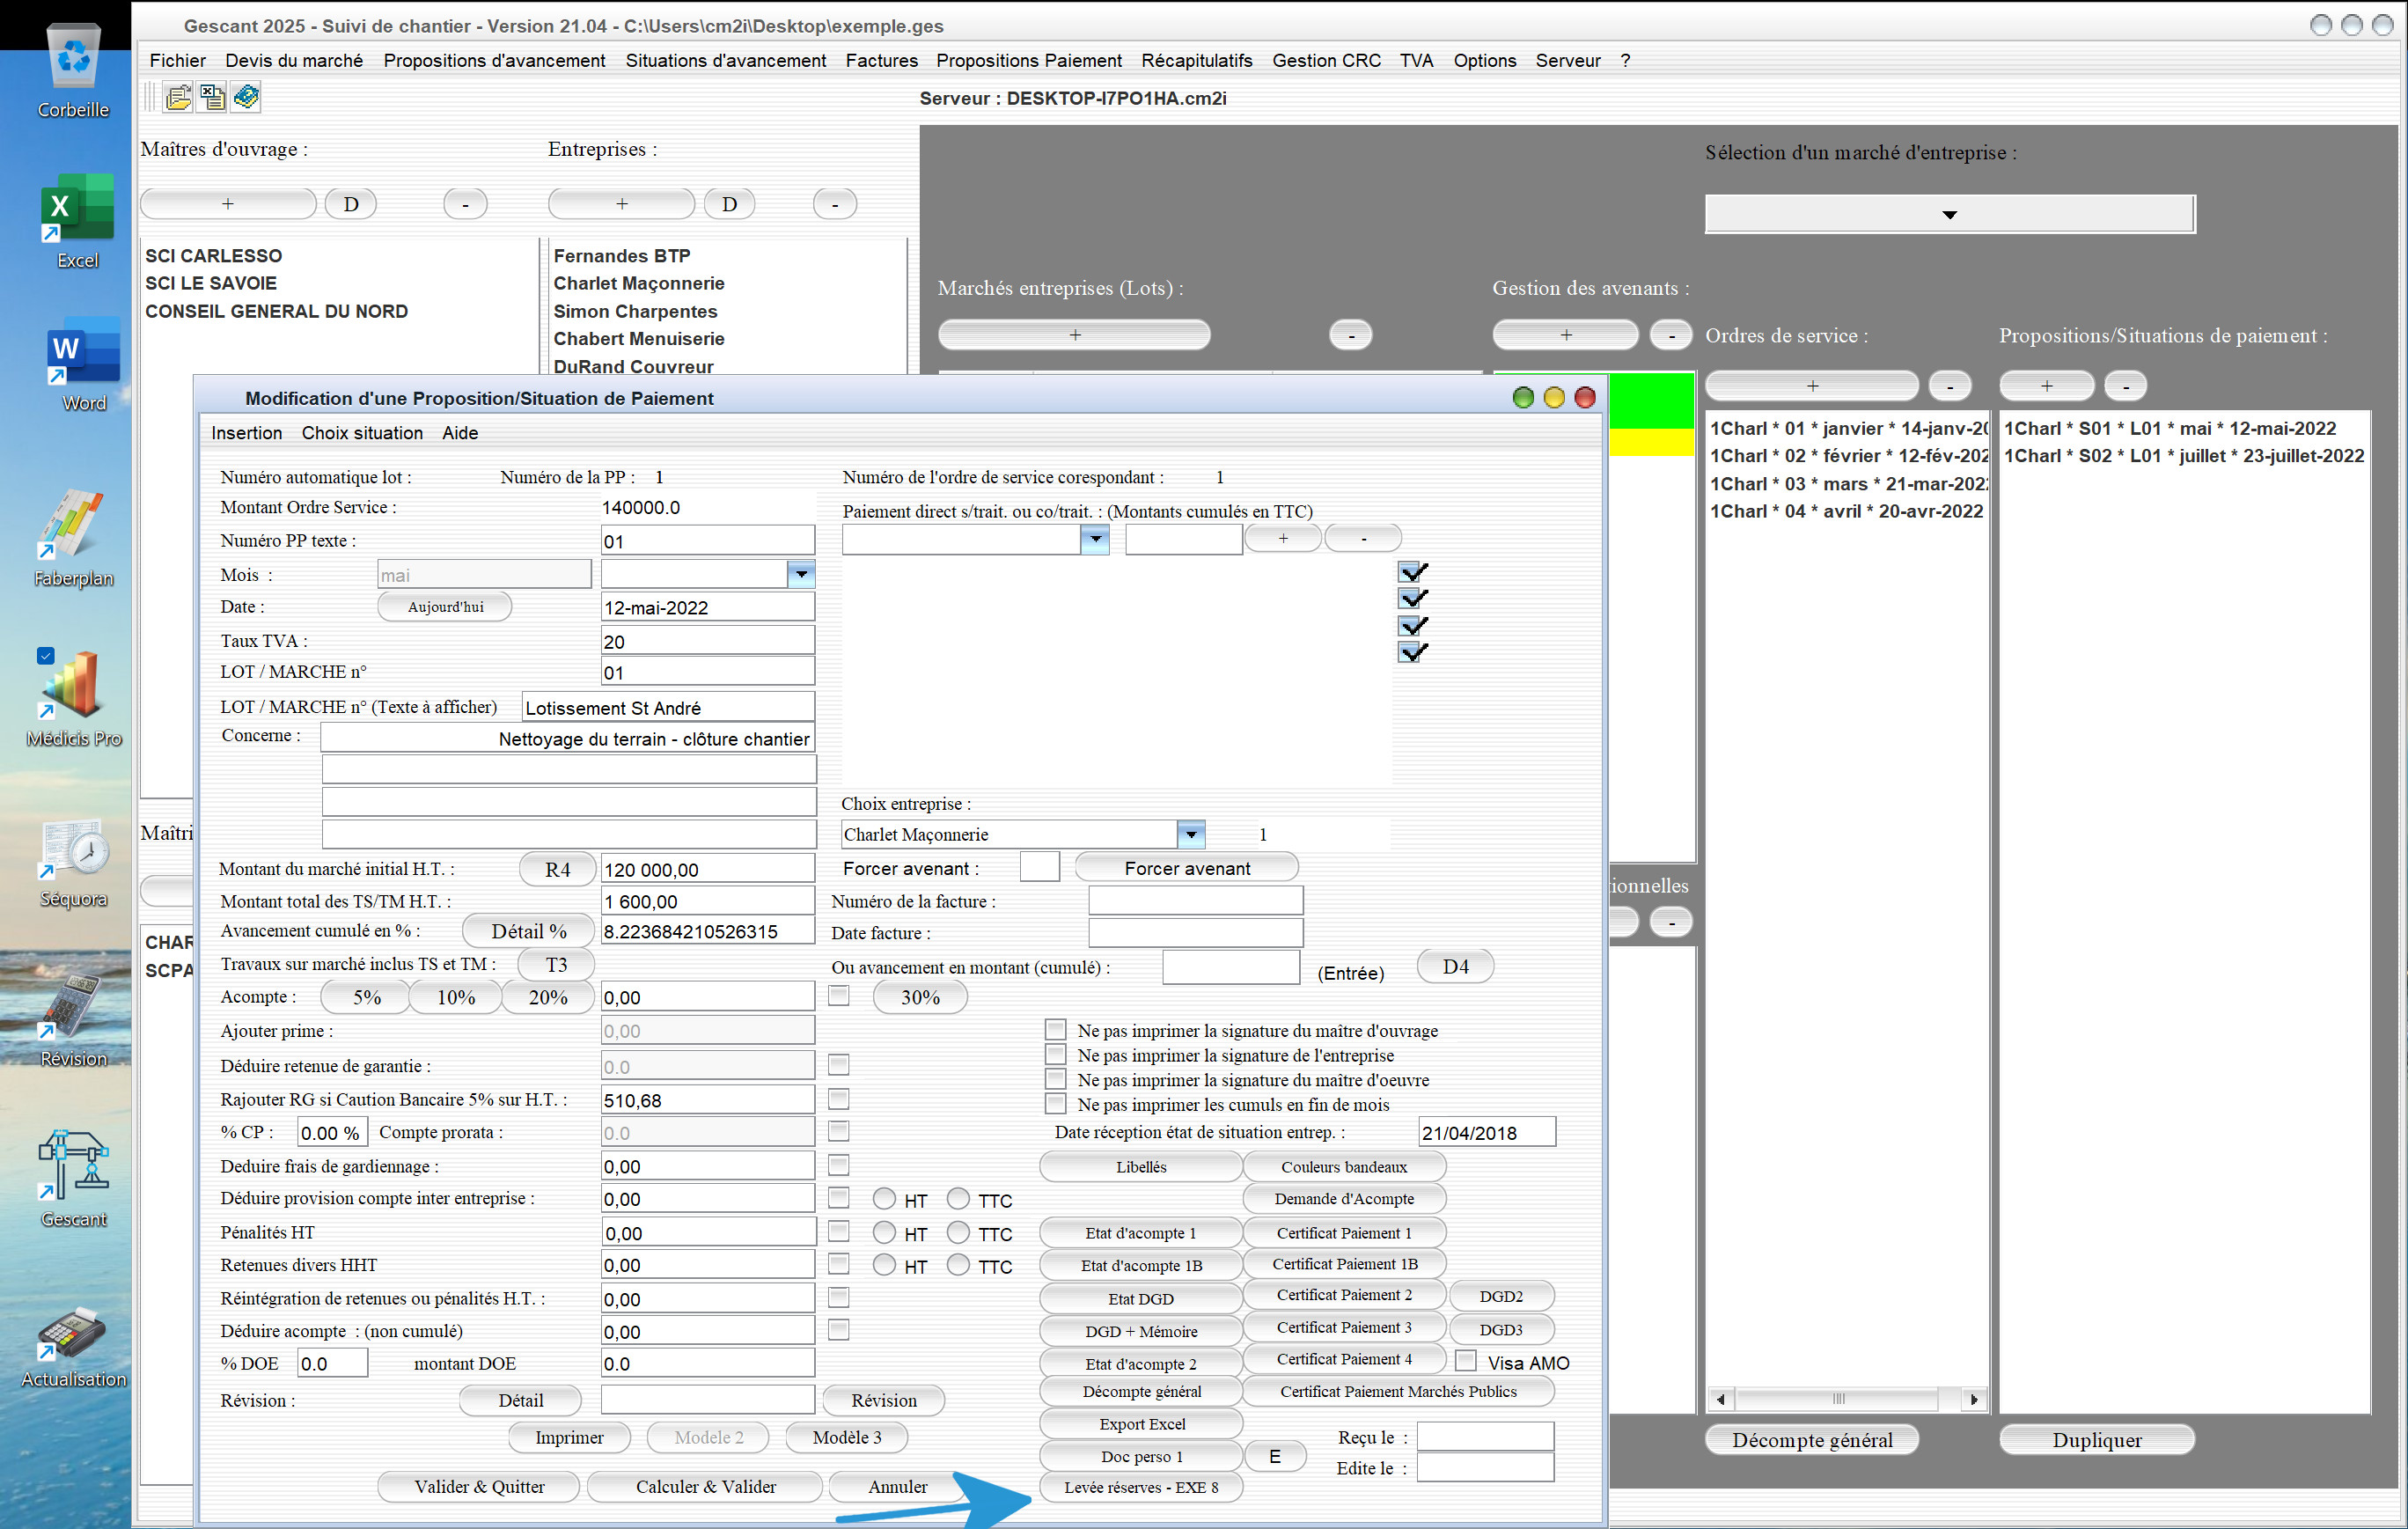Viewport: 2408px width, 1529px height.
Task: Open the Actualisation desktop shortcut
Action: pos(74,1346)
